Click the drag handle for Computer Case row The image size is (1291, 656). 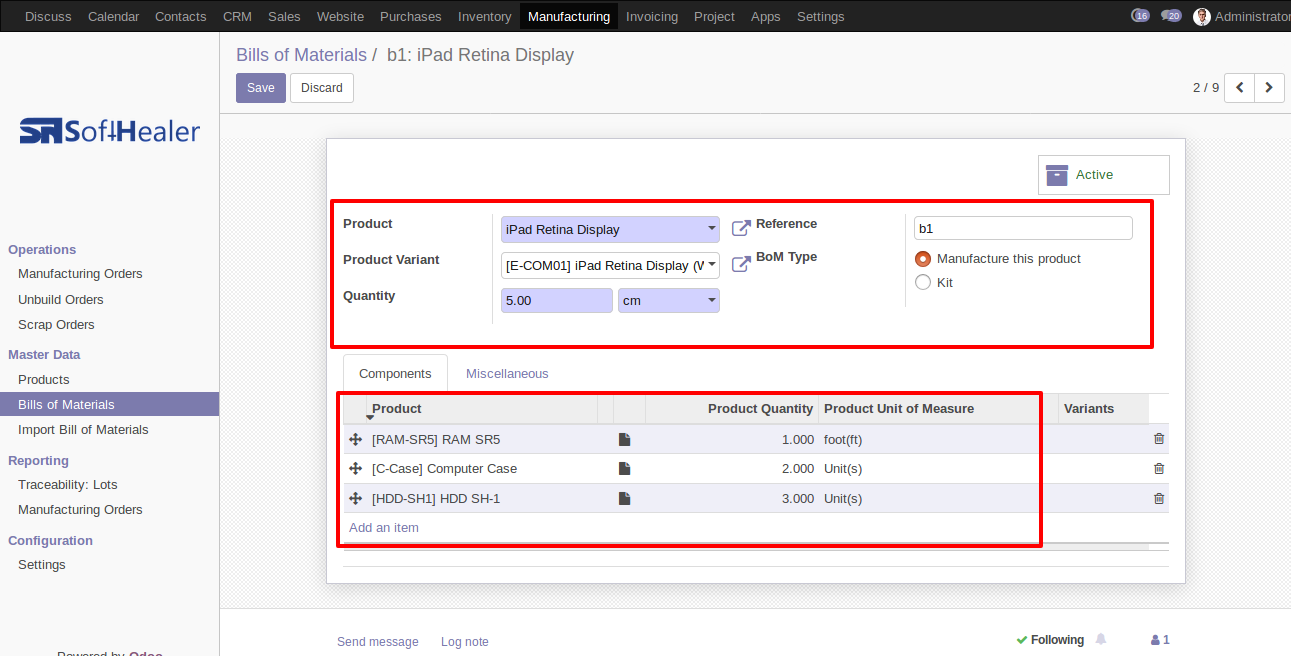(x=355, y=469)
